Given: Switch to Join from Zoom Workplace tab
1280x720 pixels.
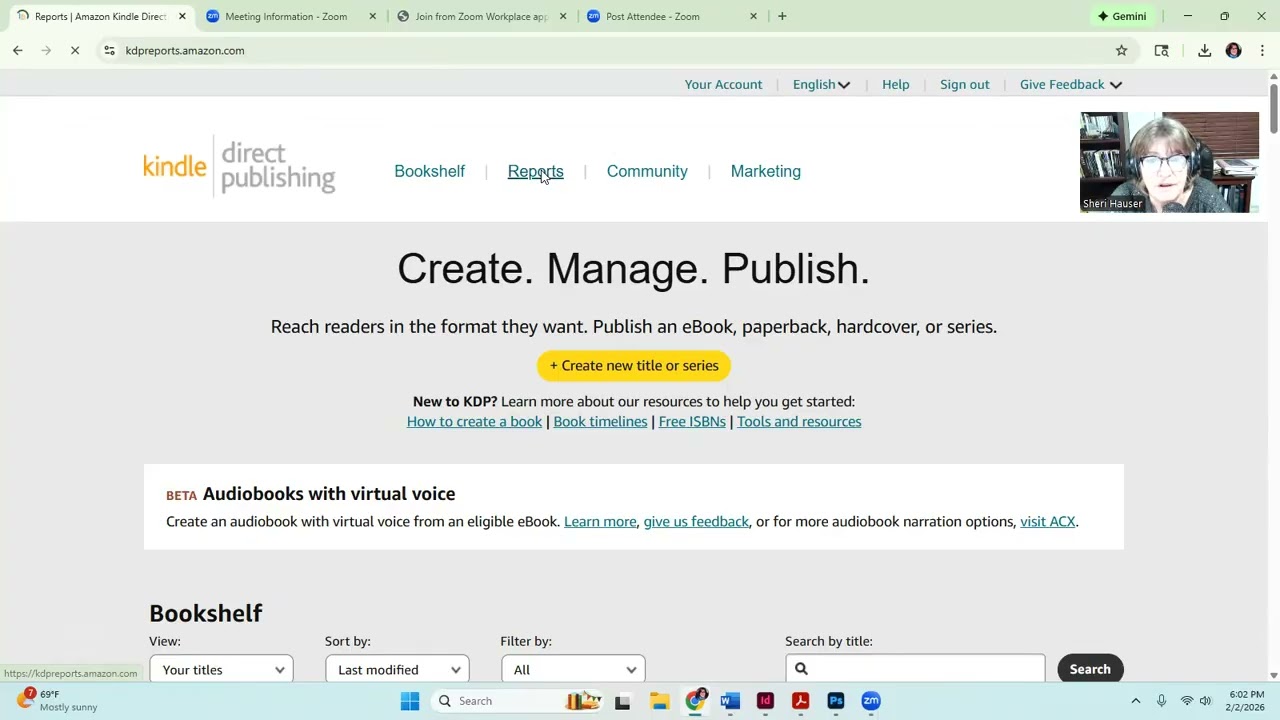Looking at the screenshot, I should click(x=480, y=16).
